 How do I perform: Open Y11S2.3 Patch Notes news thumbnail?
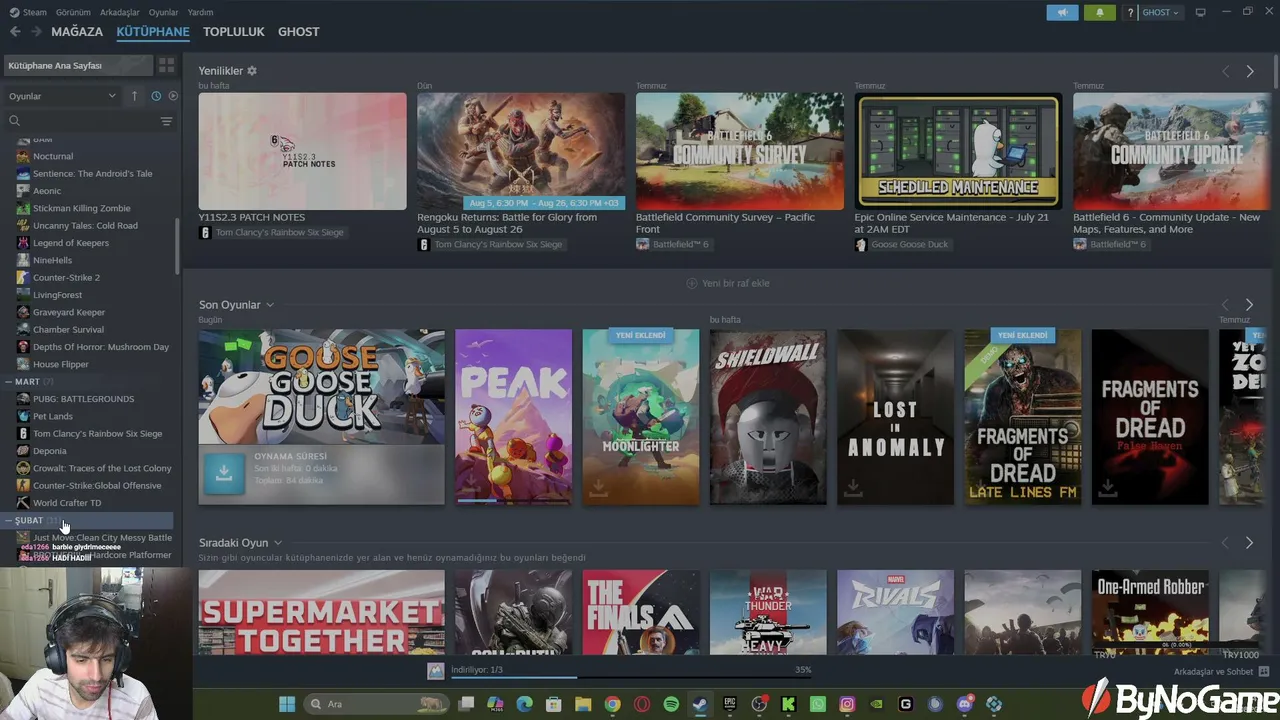[302, 151]
